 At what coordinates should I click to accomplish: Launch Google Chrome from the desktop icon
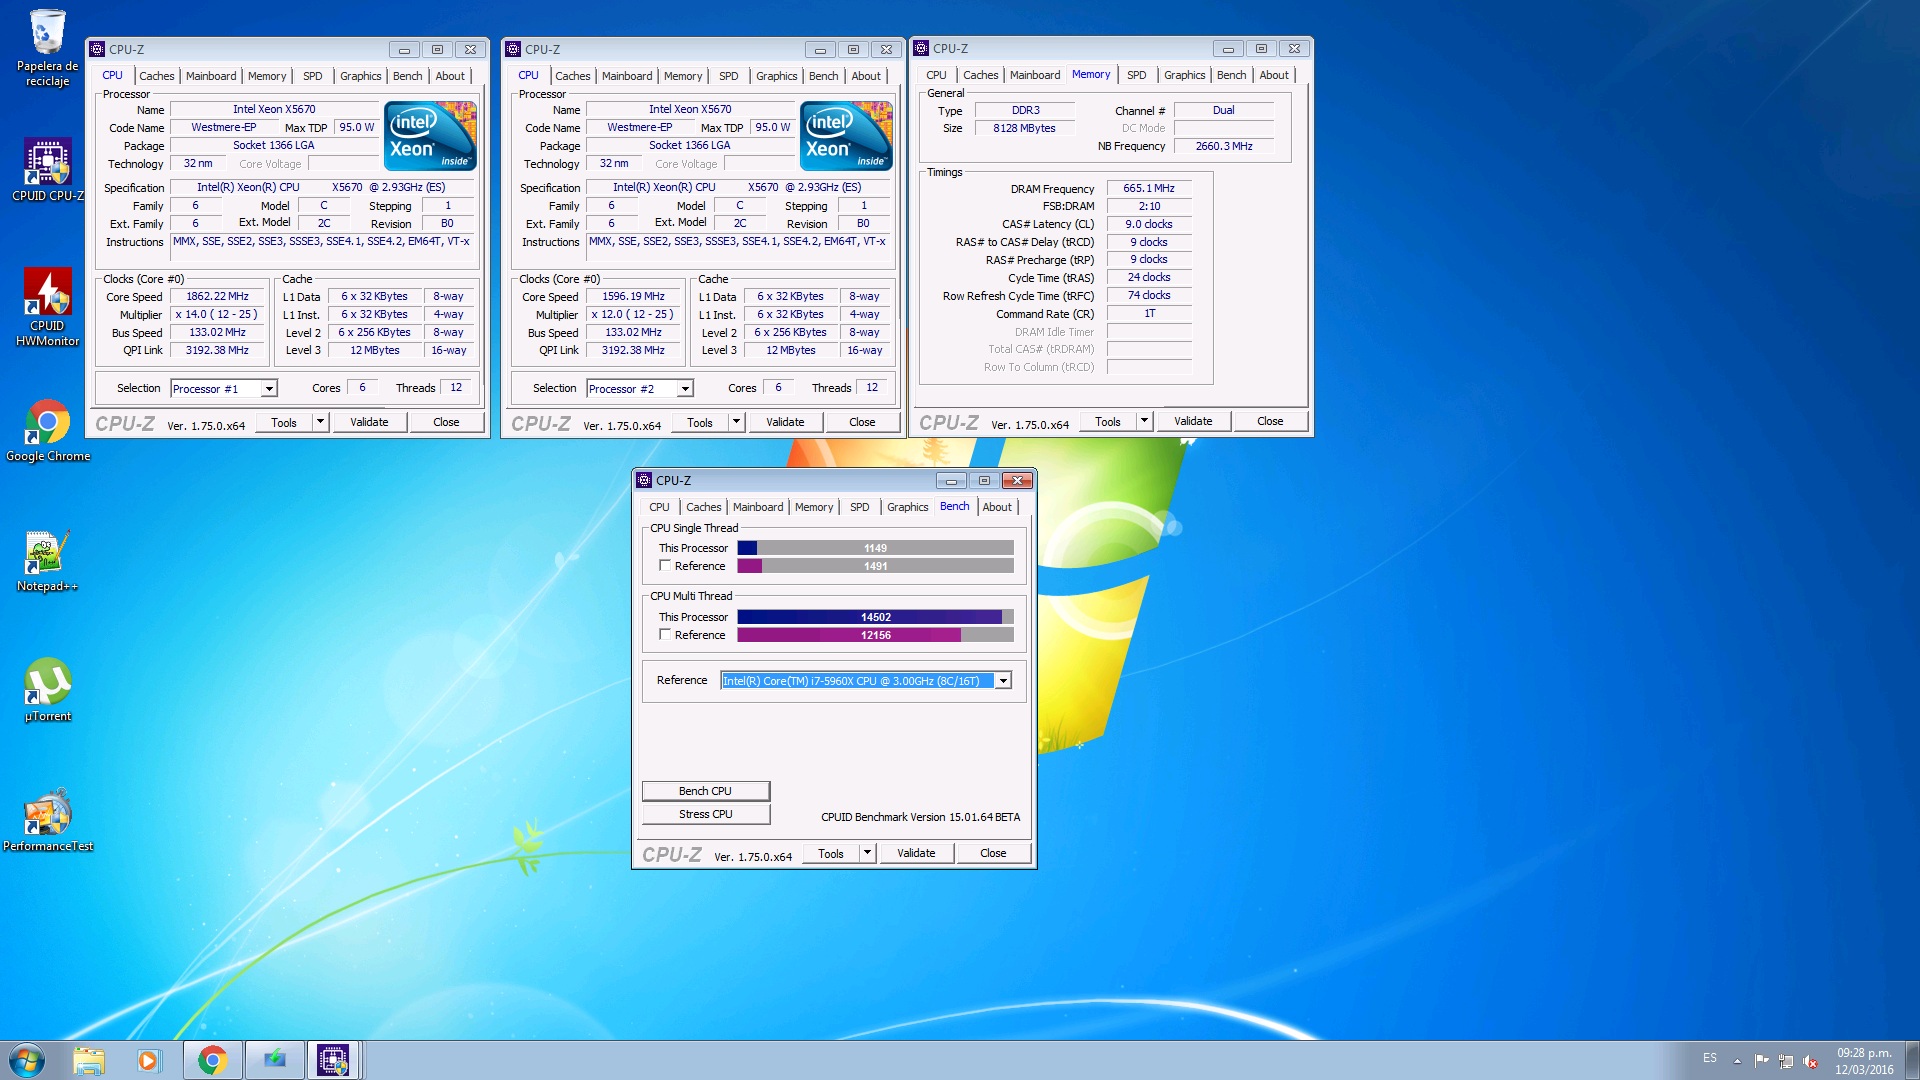(x=47, y=431)
